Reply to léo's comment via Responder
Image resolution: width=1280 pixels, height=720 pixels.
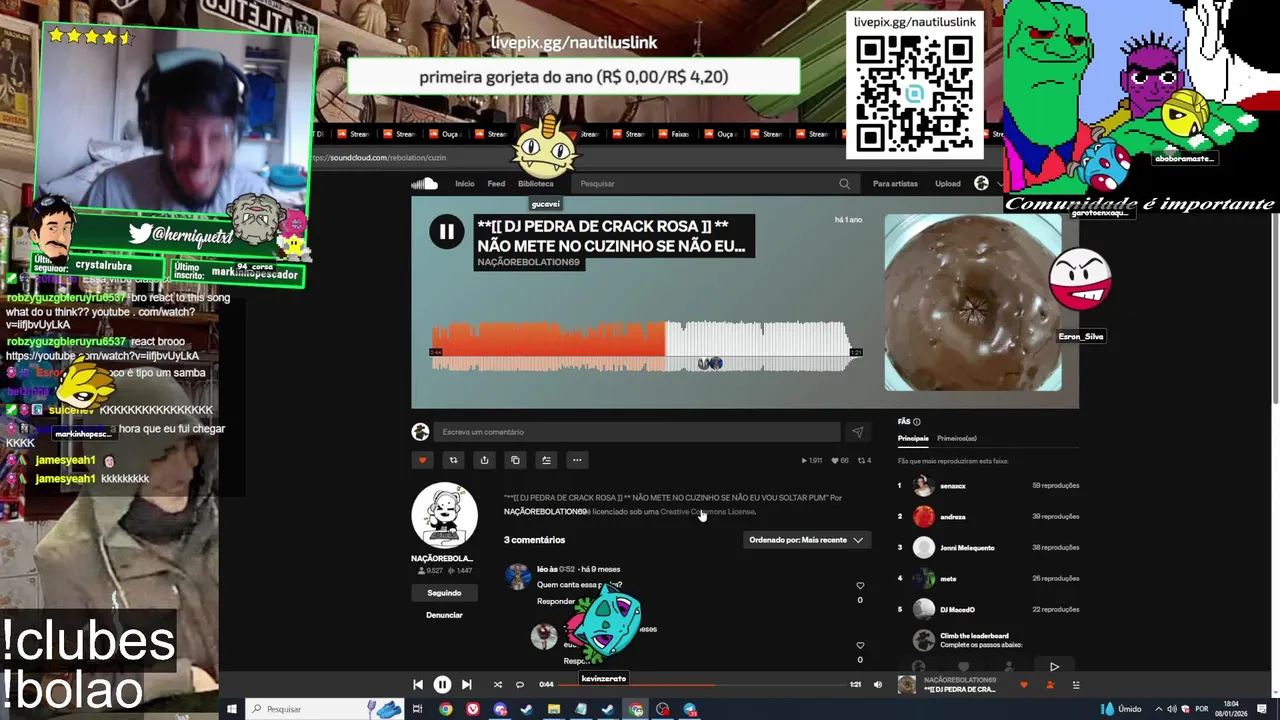tap(556, 601)
